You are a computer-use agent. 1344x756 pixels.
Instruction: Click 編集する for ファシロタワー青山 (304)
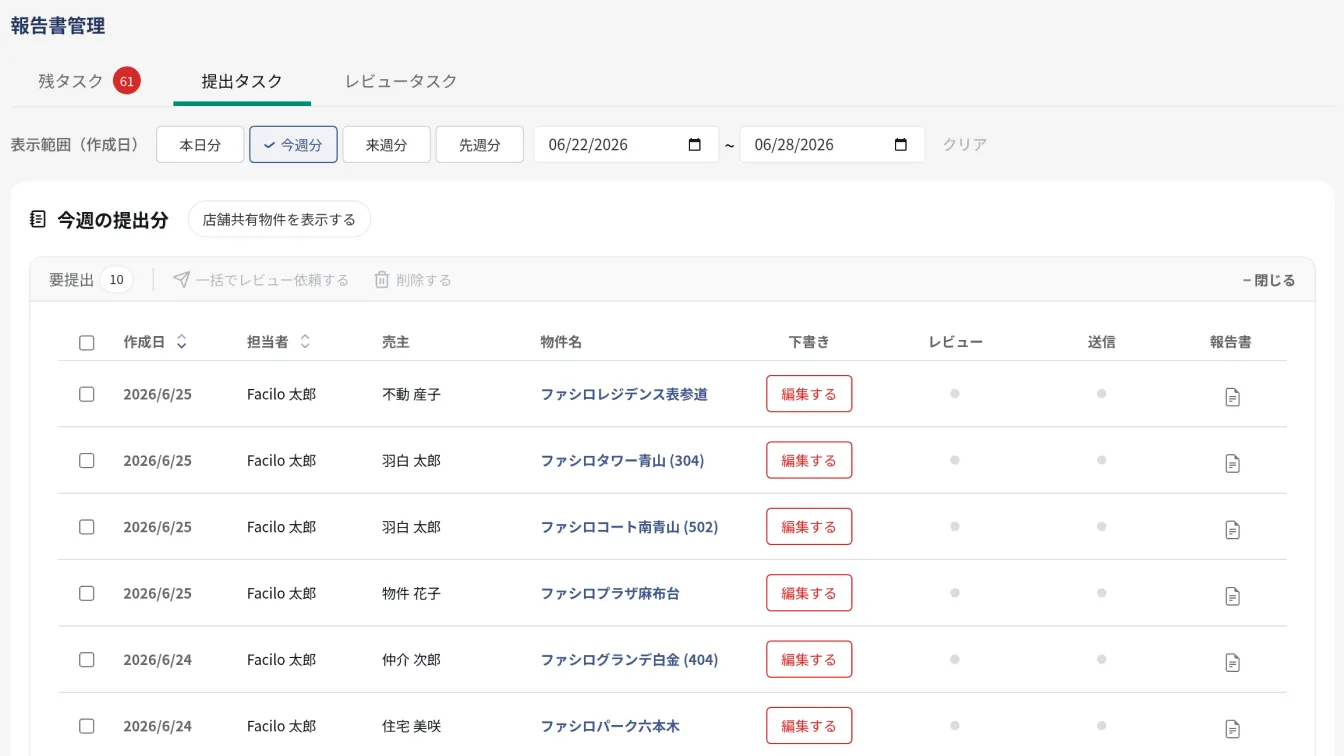[x=809, y=461]
